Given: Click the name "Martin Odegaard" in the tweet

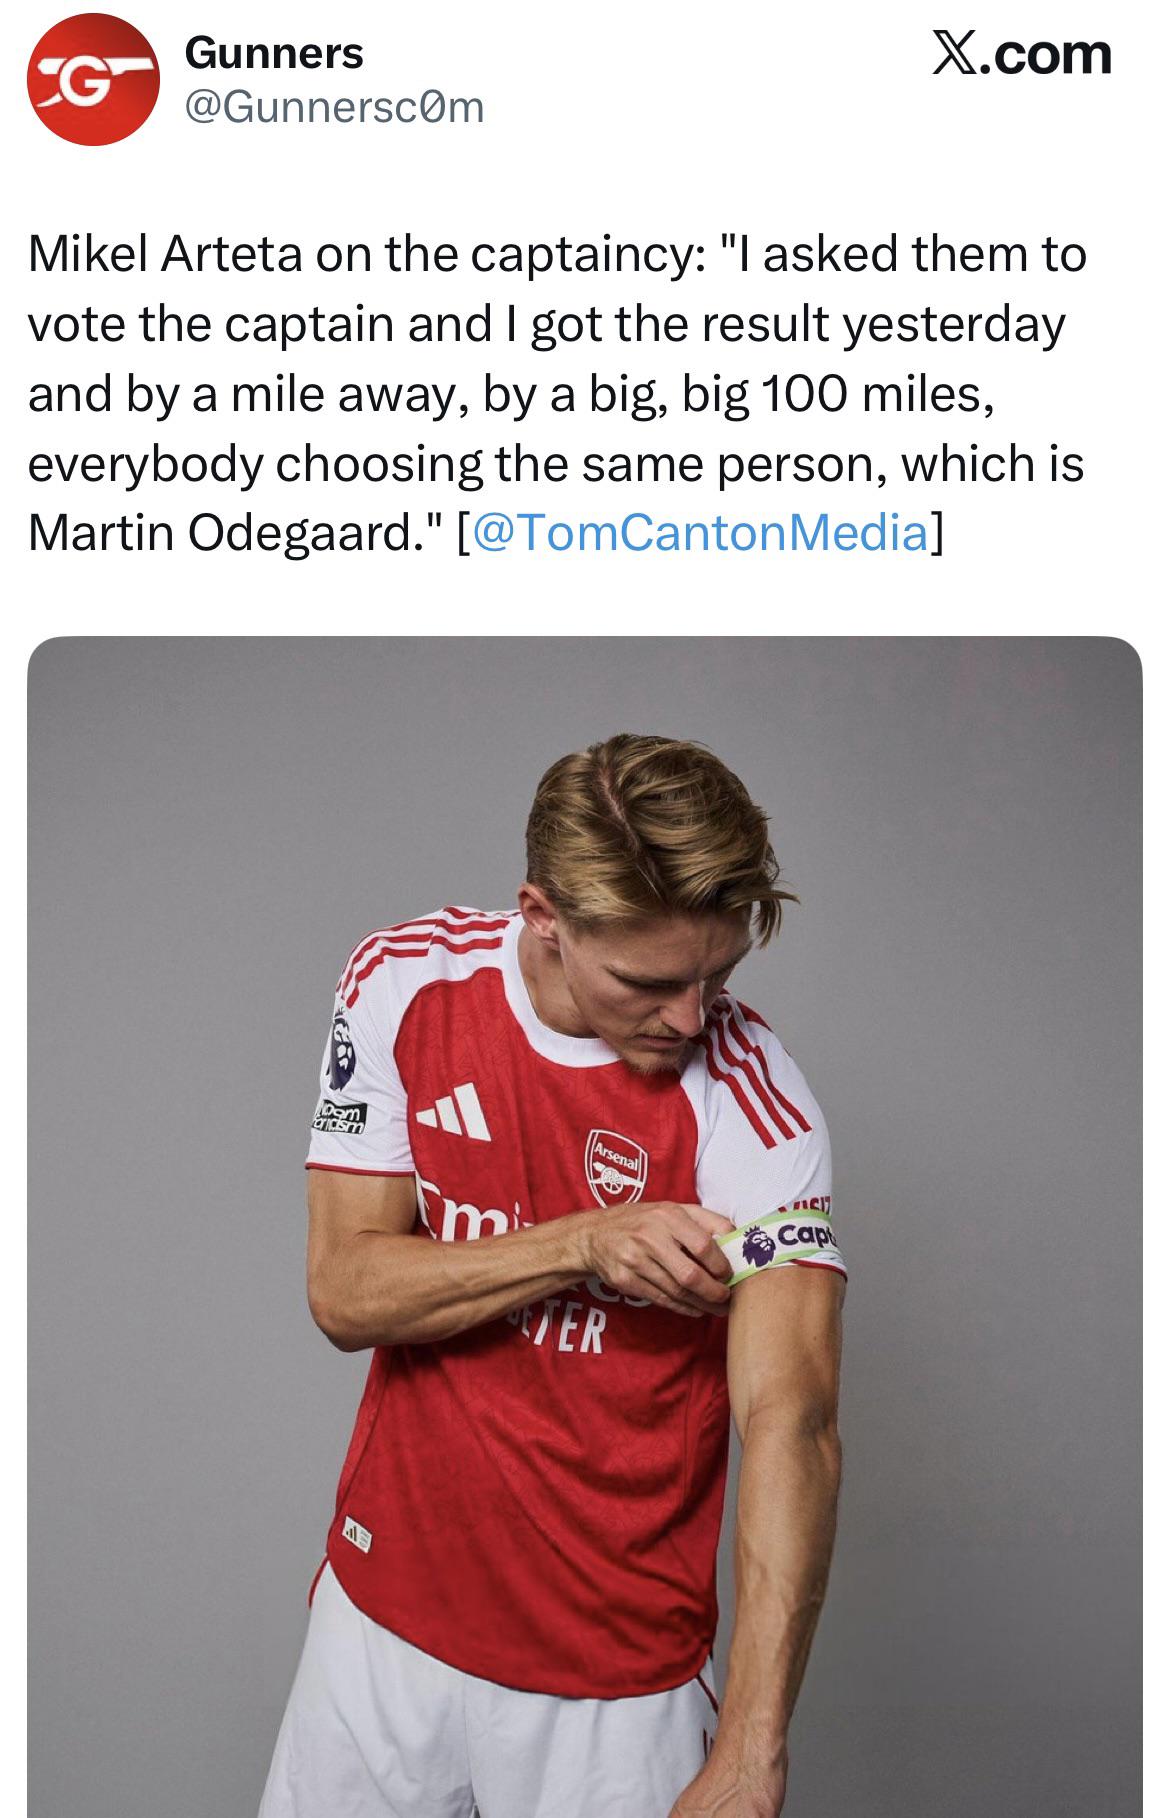Looking at the screenshot, I should [x=225, y=532].
